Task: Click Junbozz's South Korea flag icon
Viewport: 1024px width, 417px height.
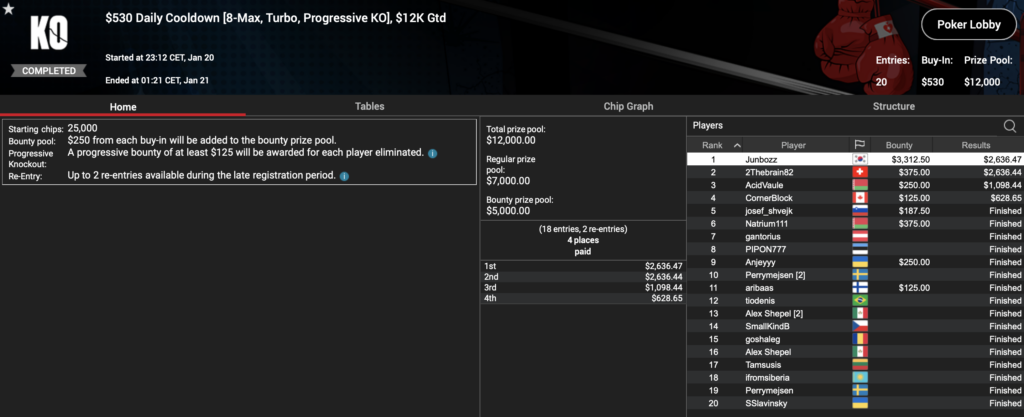Action: 858,159
